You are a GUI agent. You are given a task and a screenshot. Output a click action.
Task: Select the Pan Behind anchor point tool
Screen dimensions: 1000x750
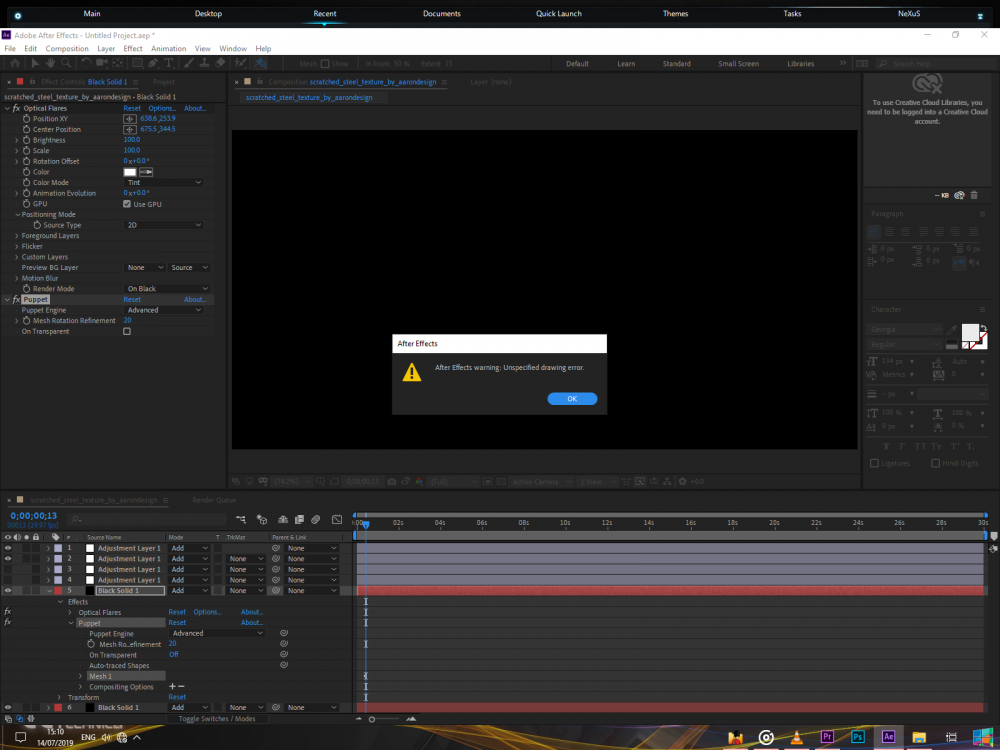tap(117, 63)
